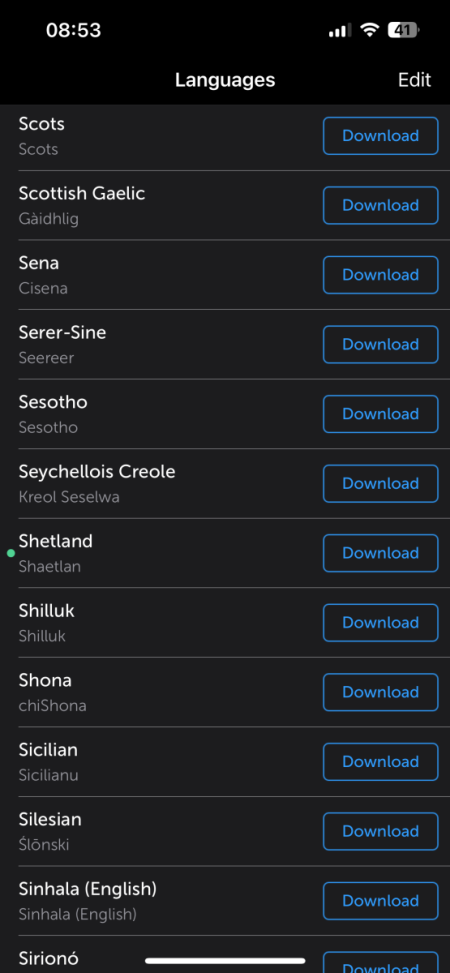The width and height of the screenshot is (450, 973).
Task: Download the Silesian language
Action: [x=380, y=831]
